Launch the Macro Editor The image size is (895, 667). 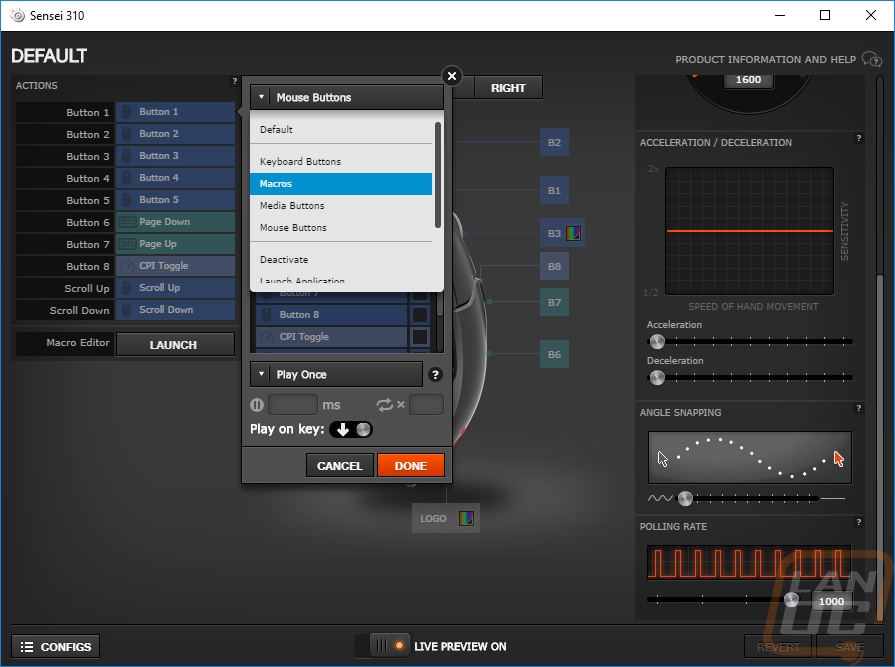[x=175, y=345]
